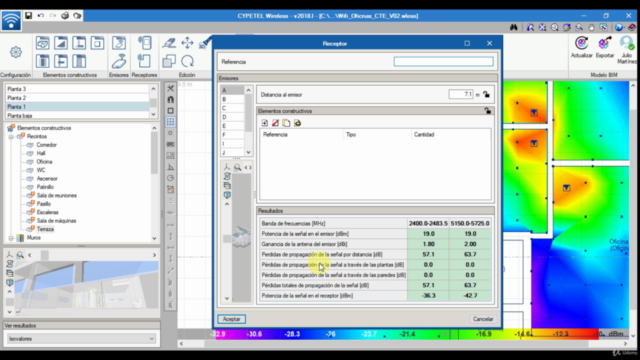The height and width of the screenshot is (360, 640).
Task: Click the router icon in Emisores group
Action: (x=119, y=61)
